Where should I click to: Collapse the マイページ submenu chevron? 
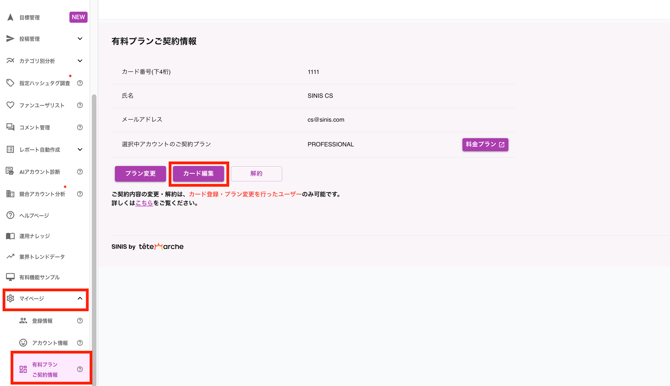[80, 298]
